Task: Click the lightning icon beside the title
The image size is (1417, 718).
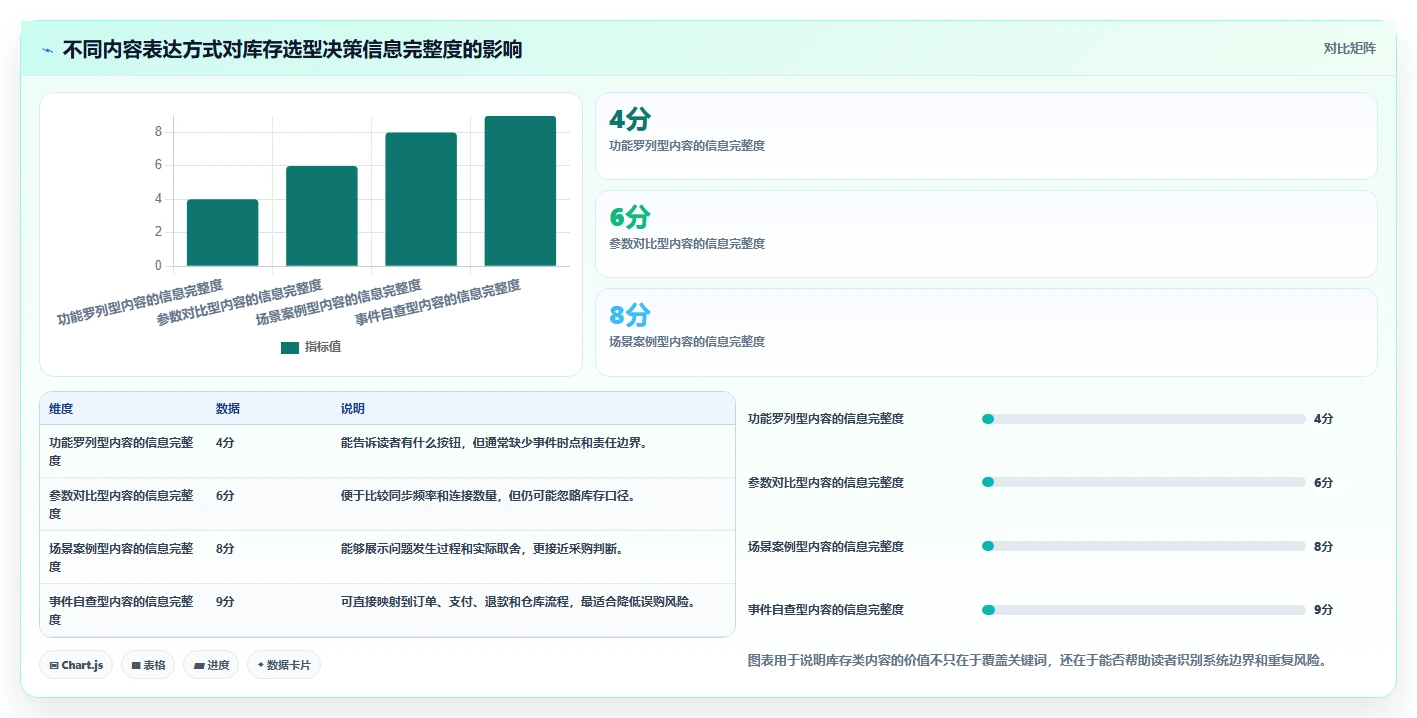Action: 47,50
